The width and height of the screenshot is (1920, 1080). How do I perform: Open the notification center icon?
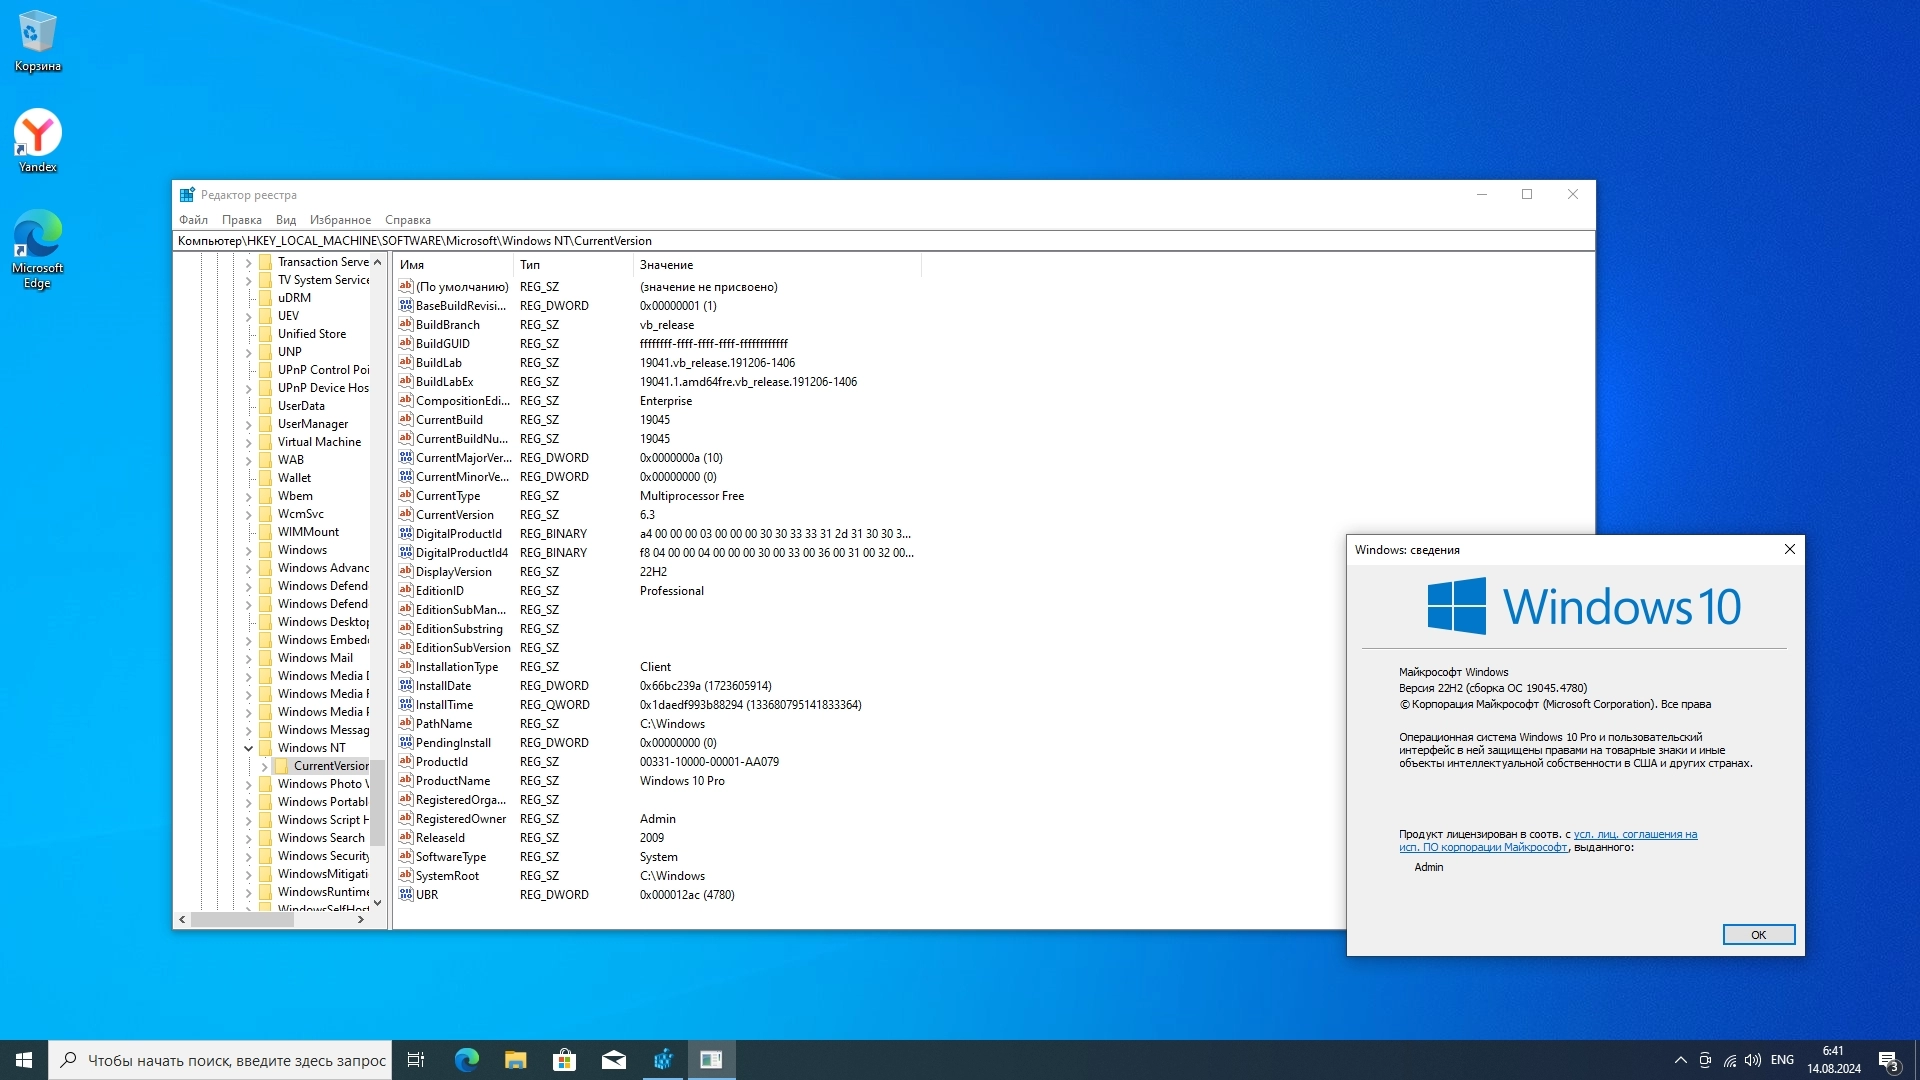pyautogui.click(x=1888, y=1060)
